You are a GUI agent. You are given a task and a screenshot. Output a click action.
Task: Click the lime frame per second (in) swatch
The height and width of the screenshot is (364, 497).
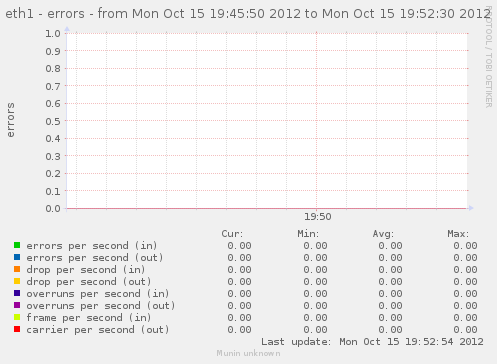(x=17, y=317)
